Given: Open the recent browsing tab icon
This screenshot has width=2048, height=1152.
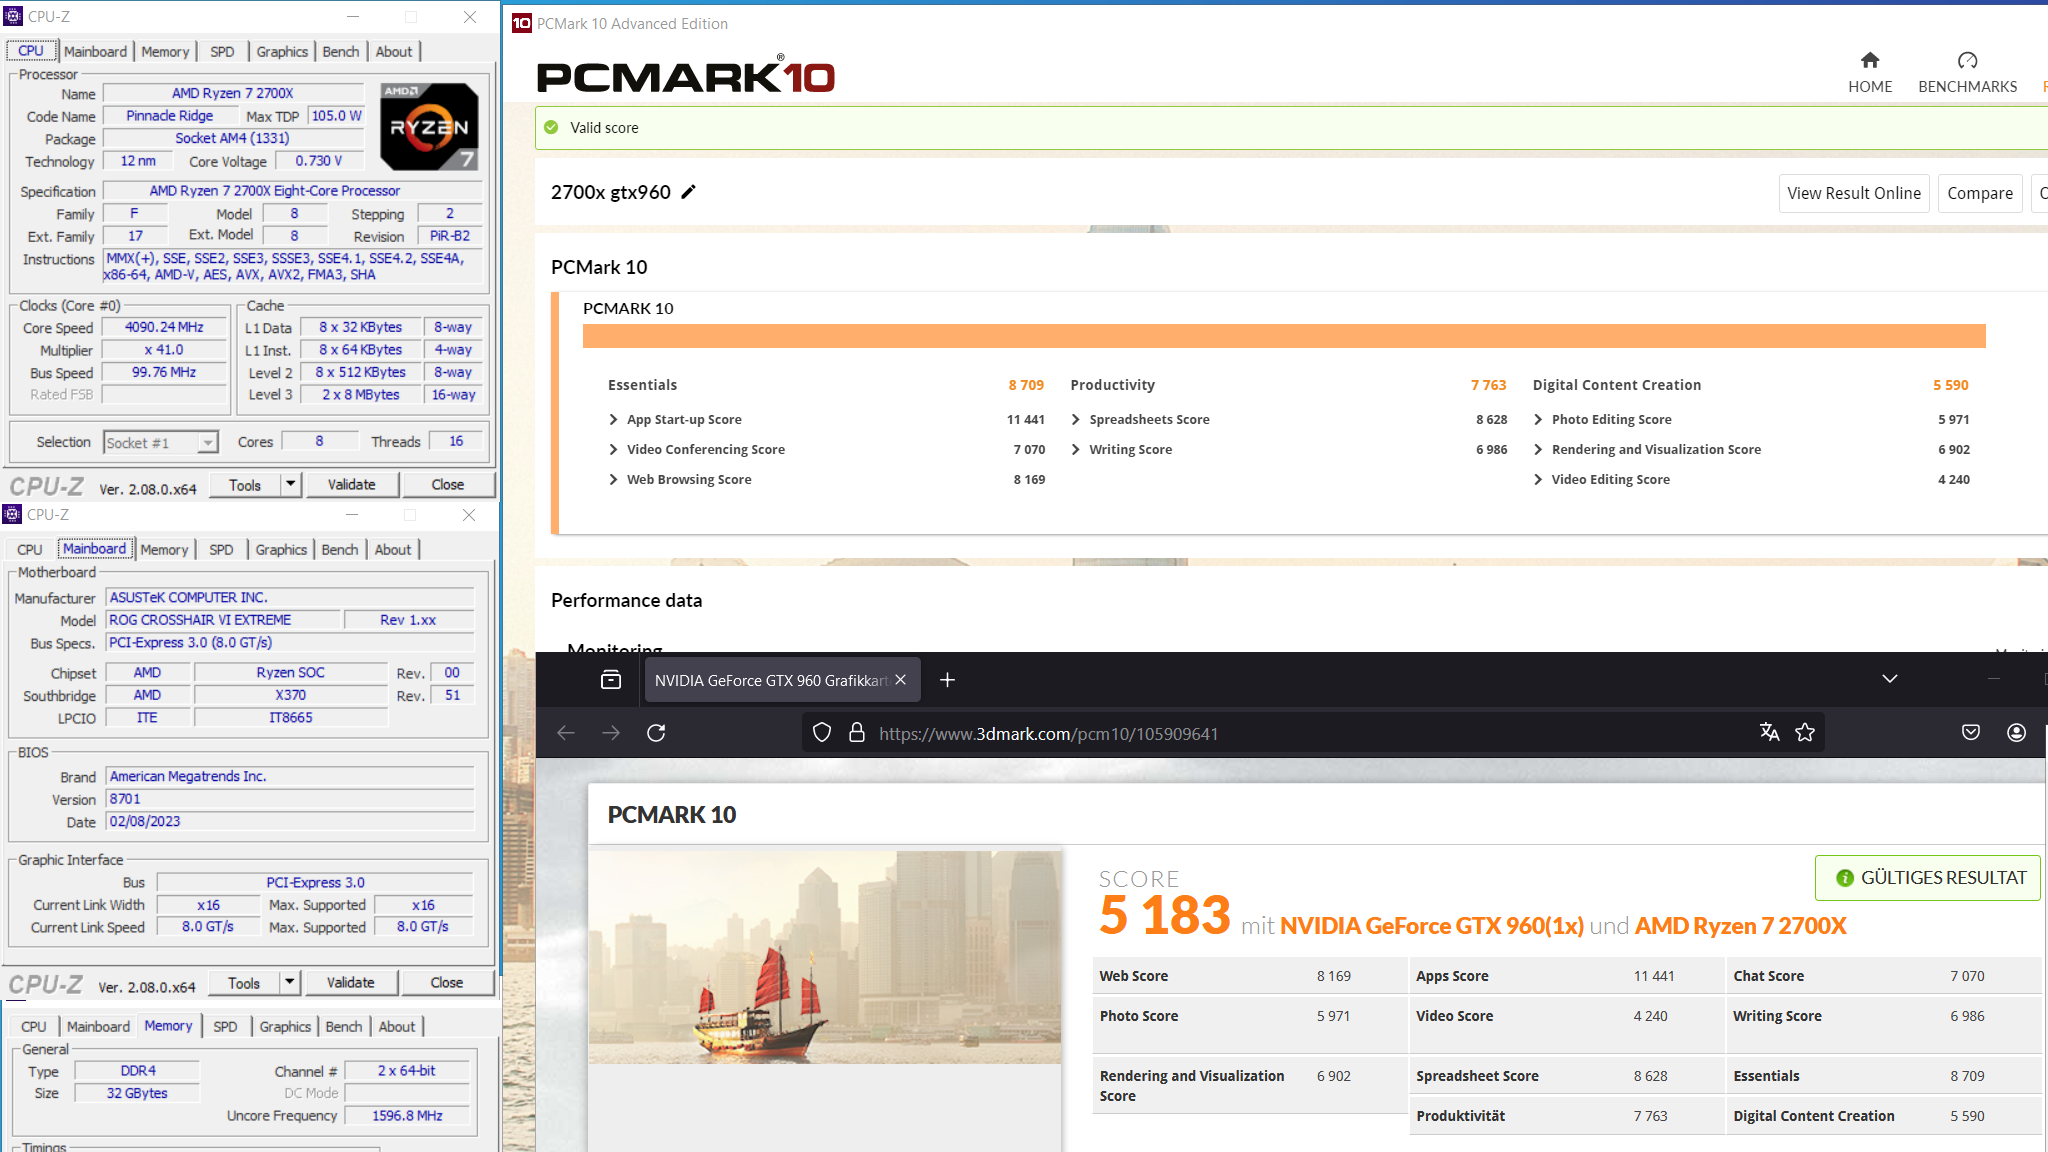Looking at the screenshot, I should 611,680.
